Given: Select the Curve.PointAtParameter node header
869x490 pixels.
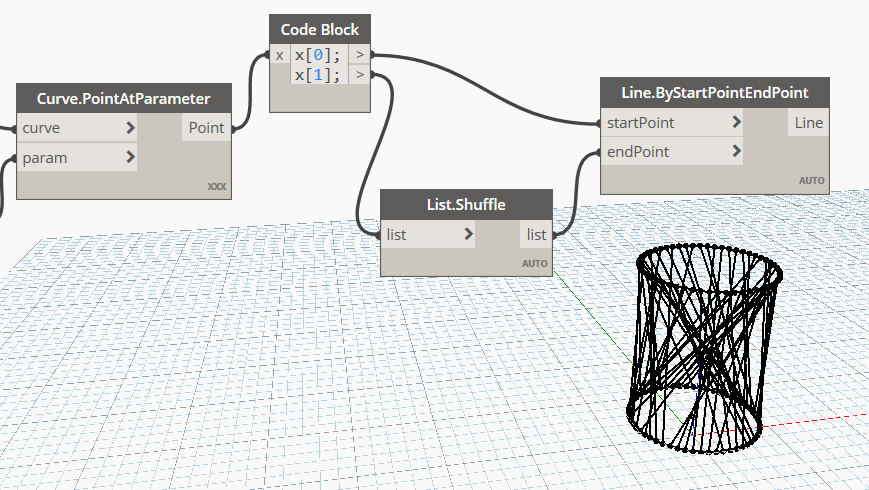Looking at the screenshot, I should (x=125, y=98).
